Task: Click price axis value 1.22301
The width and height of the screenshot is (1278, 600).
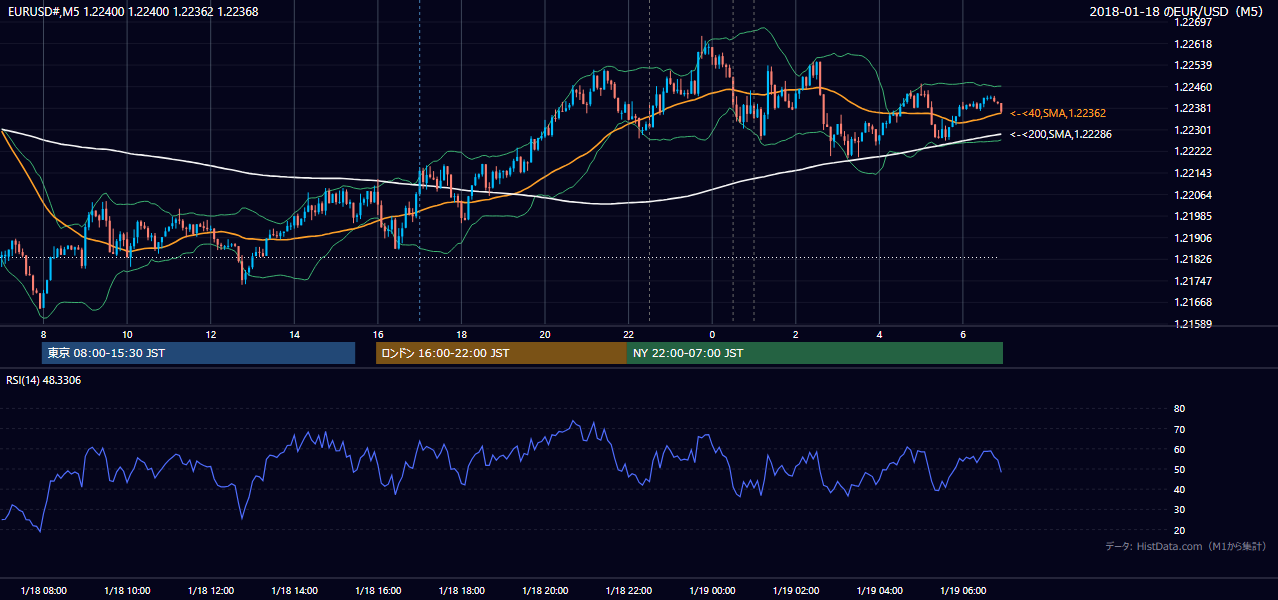Action: [x=1194, y=130]
